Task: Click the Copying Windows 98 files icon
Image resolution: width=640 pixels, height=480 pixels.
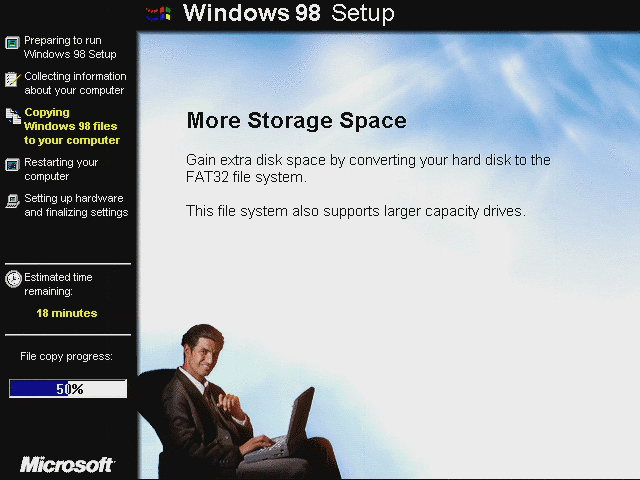Action: [13, 116]
